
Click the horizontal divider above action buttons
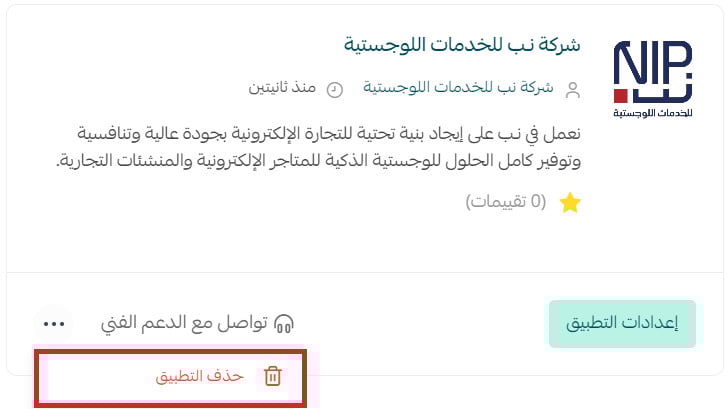(365, 273)
